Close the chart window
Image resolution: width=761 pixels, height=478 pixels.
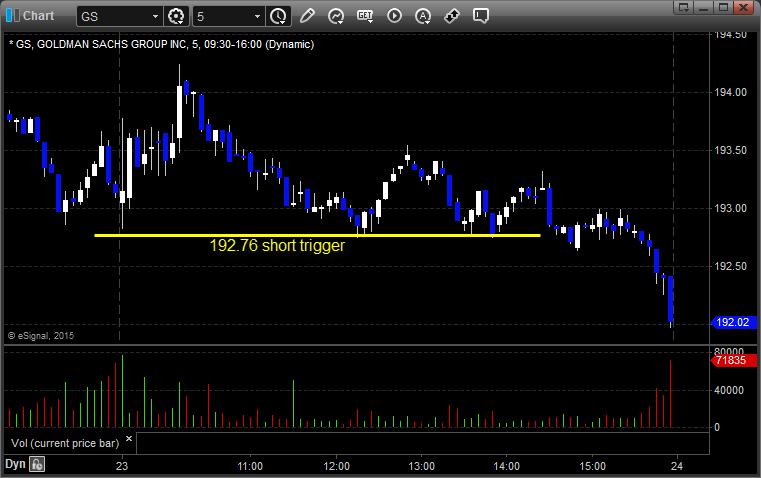pyautogui.click(x=743, y=7)
